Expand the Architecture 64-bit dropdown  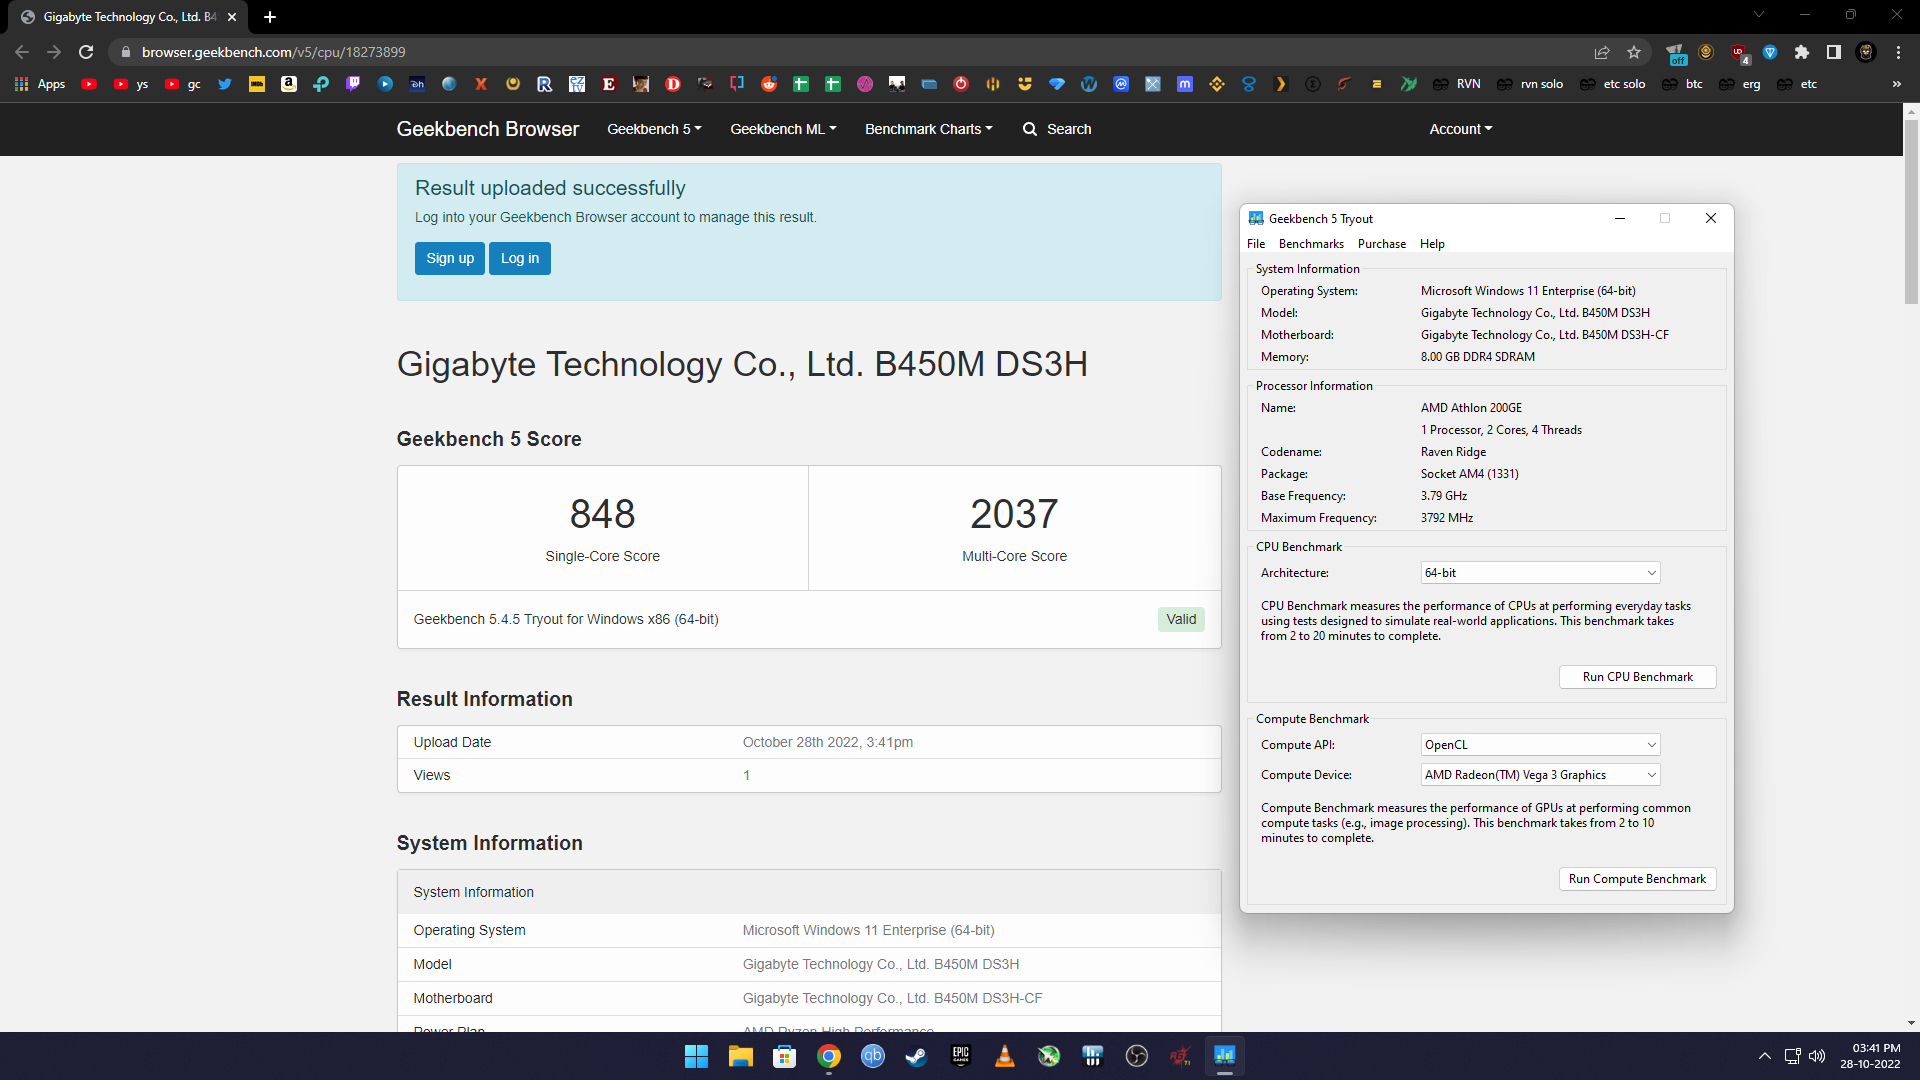(1540, 573)
